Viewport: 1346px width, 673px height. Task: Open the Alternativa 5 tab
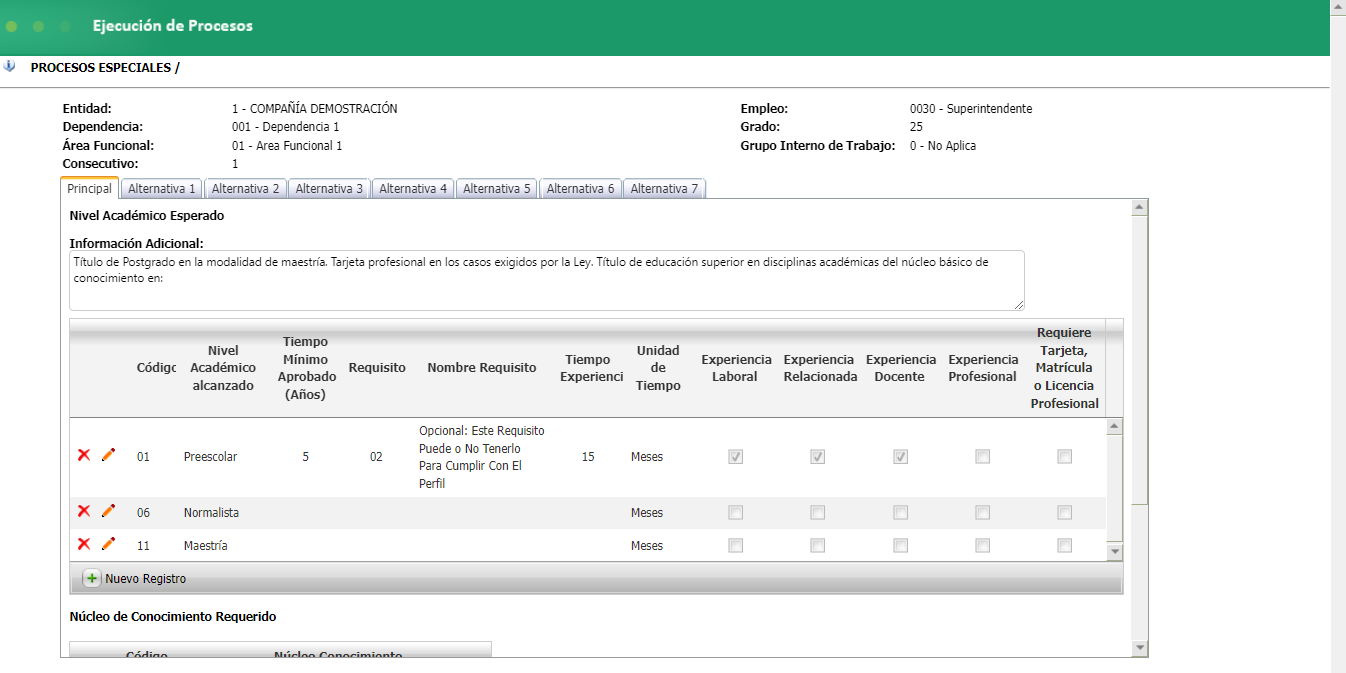(x=497, y=188)
